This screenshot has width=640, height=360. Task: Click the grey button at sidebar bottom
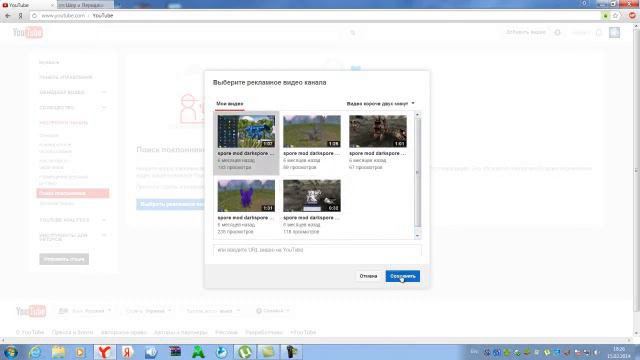64,259
